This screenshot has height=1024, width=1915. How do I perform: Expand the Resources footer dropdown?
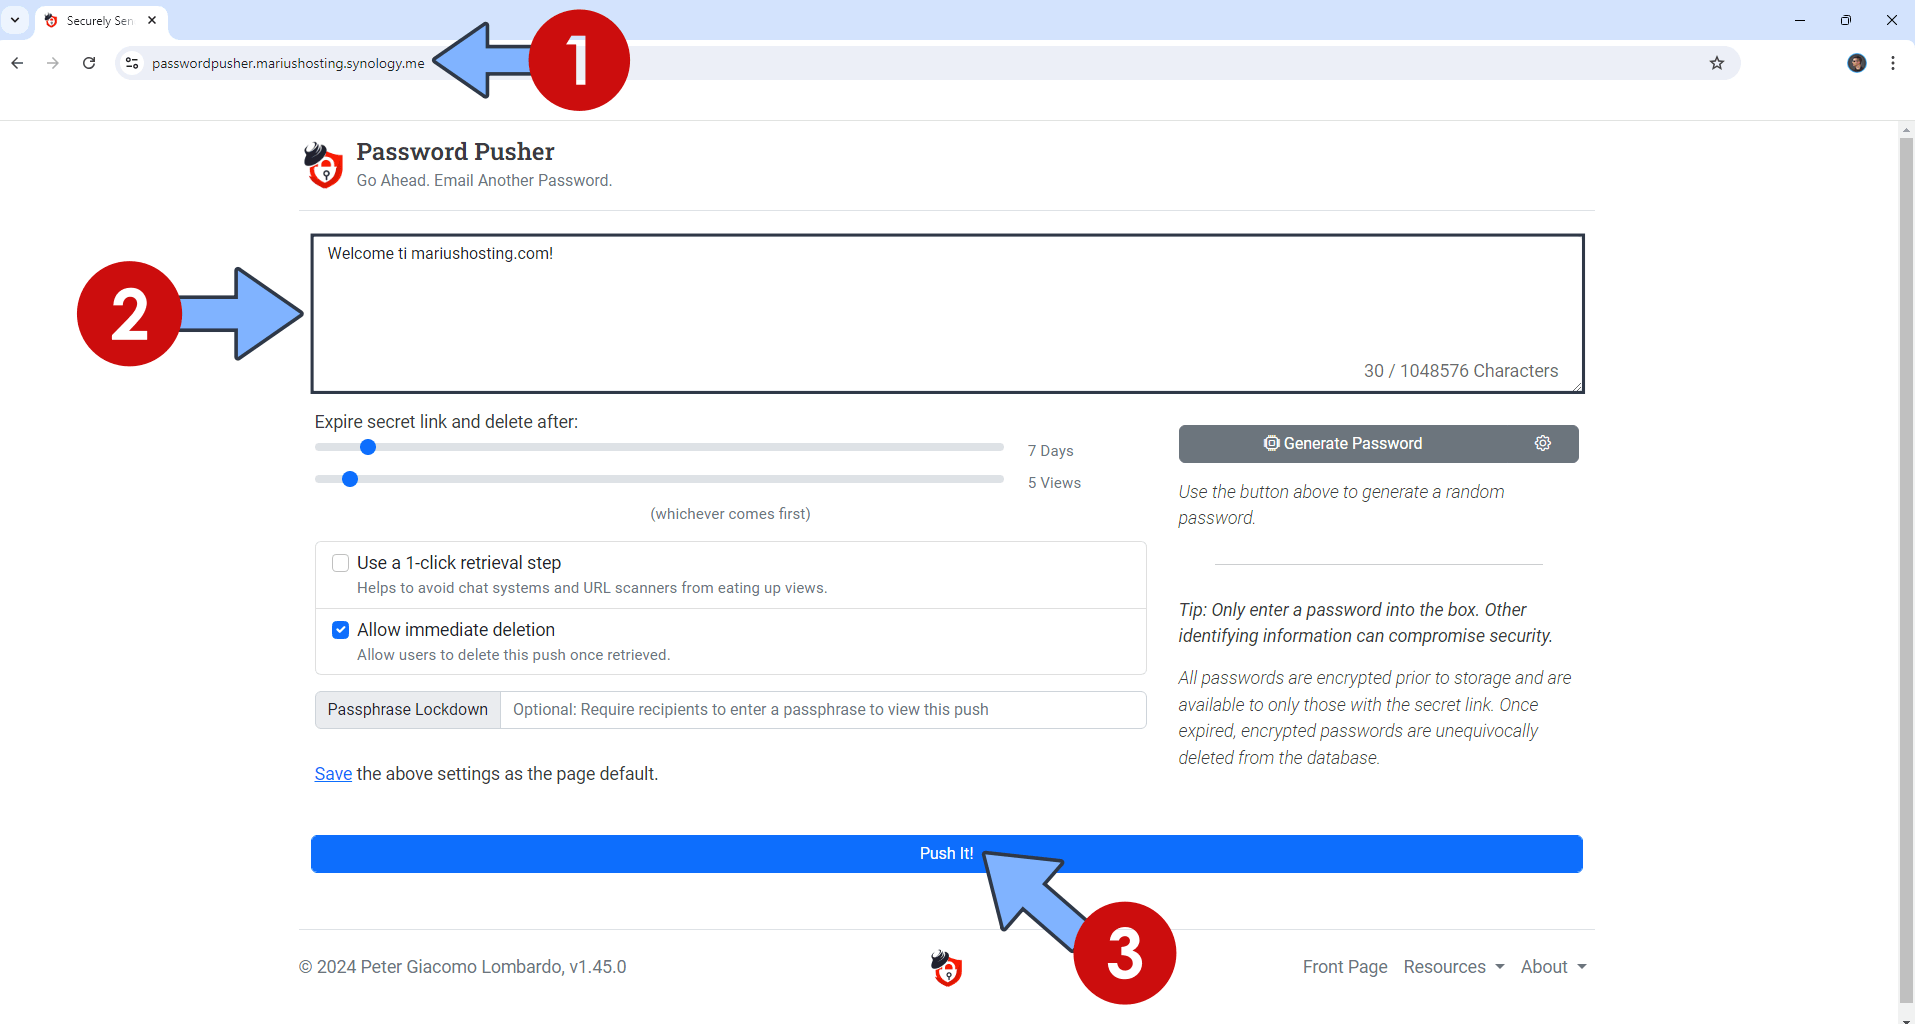click(1453, 967)
